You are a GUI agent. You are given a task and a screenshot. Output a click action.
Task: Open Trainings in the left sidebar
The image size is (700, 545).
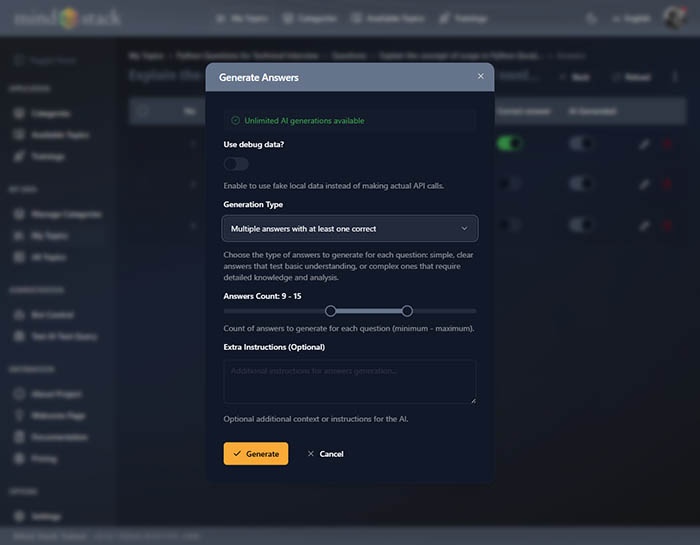tap(40, 156)
